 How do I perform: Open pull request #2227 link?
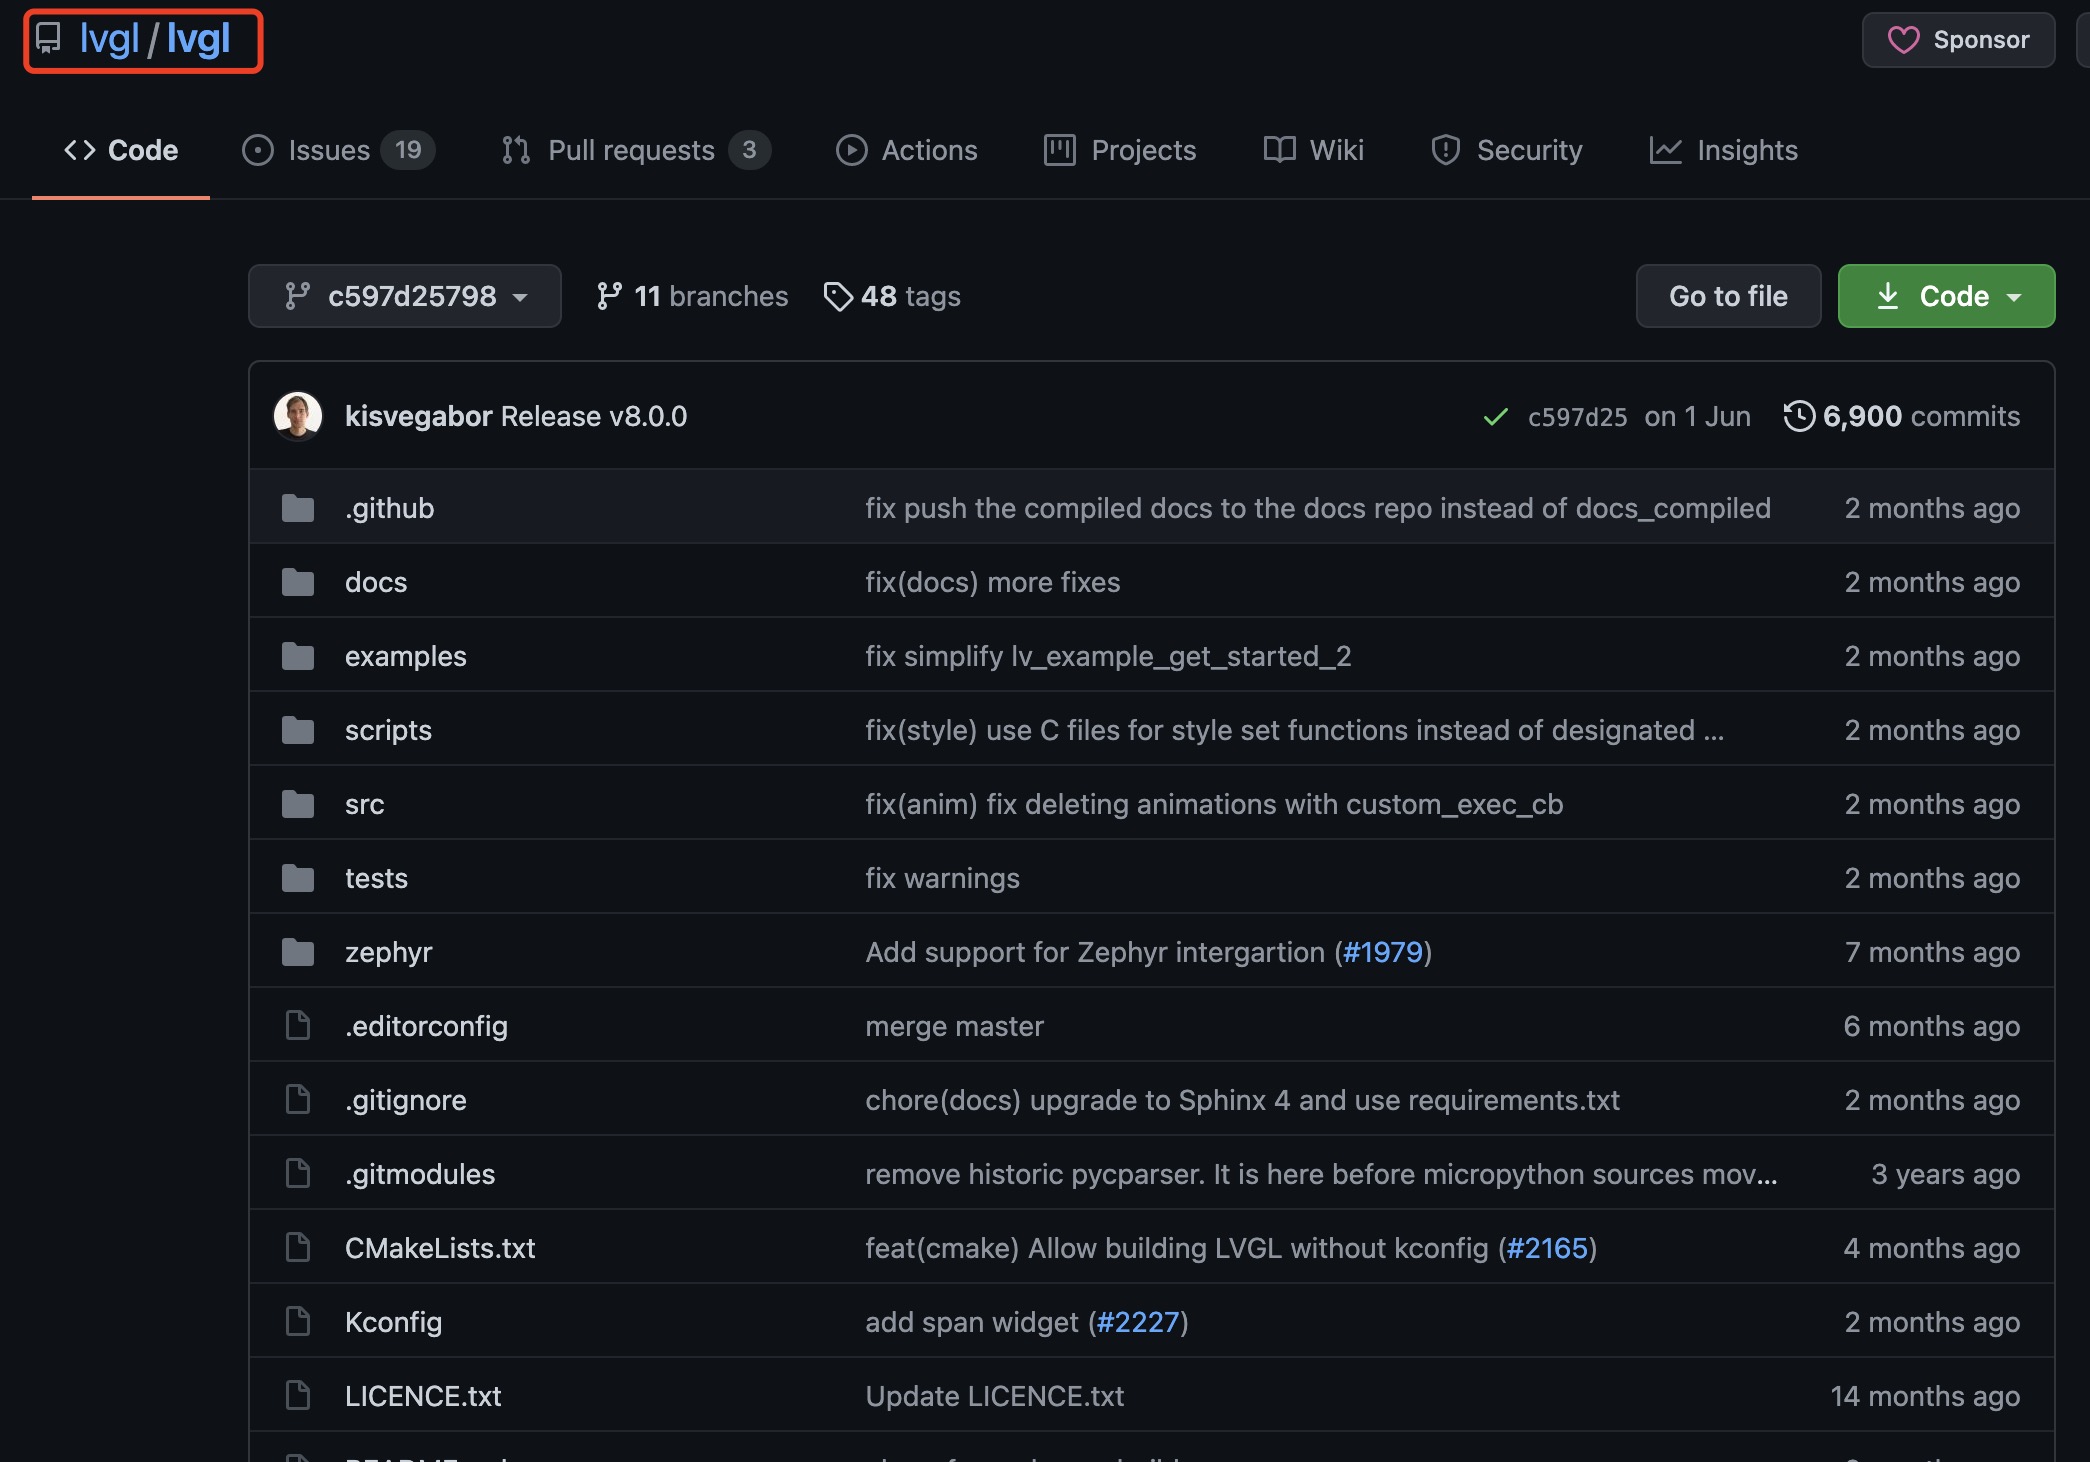1138,1322
